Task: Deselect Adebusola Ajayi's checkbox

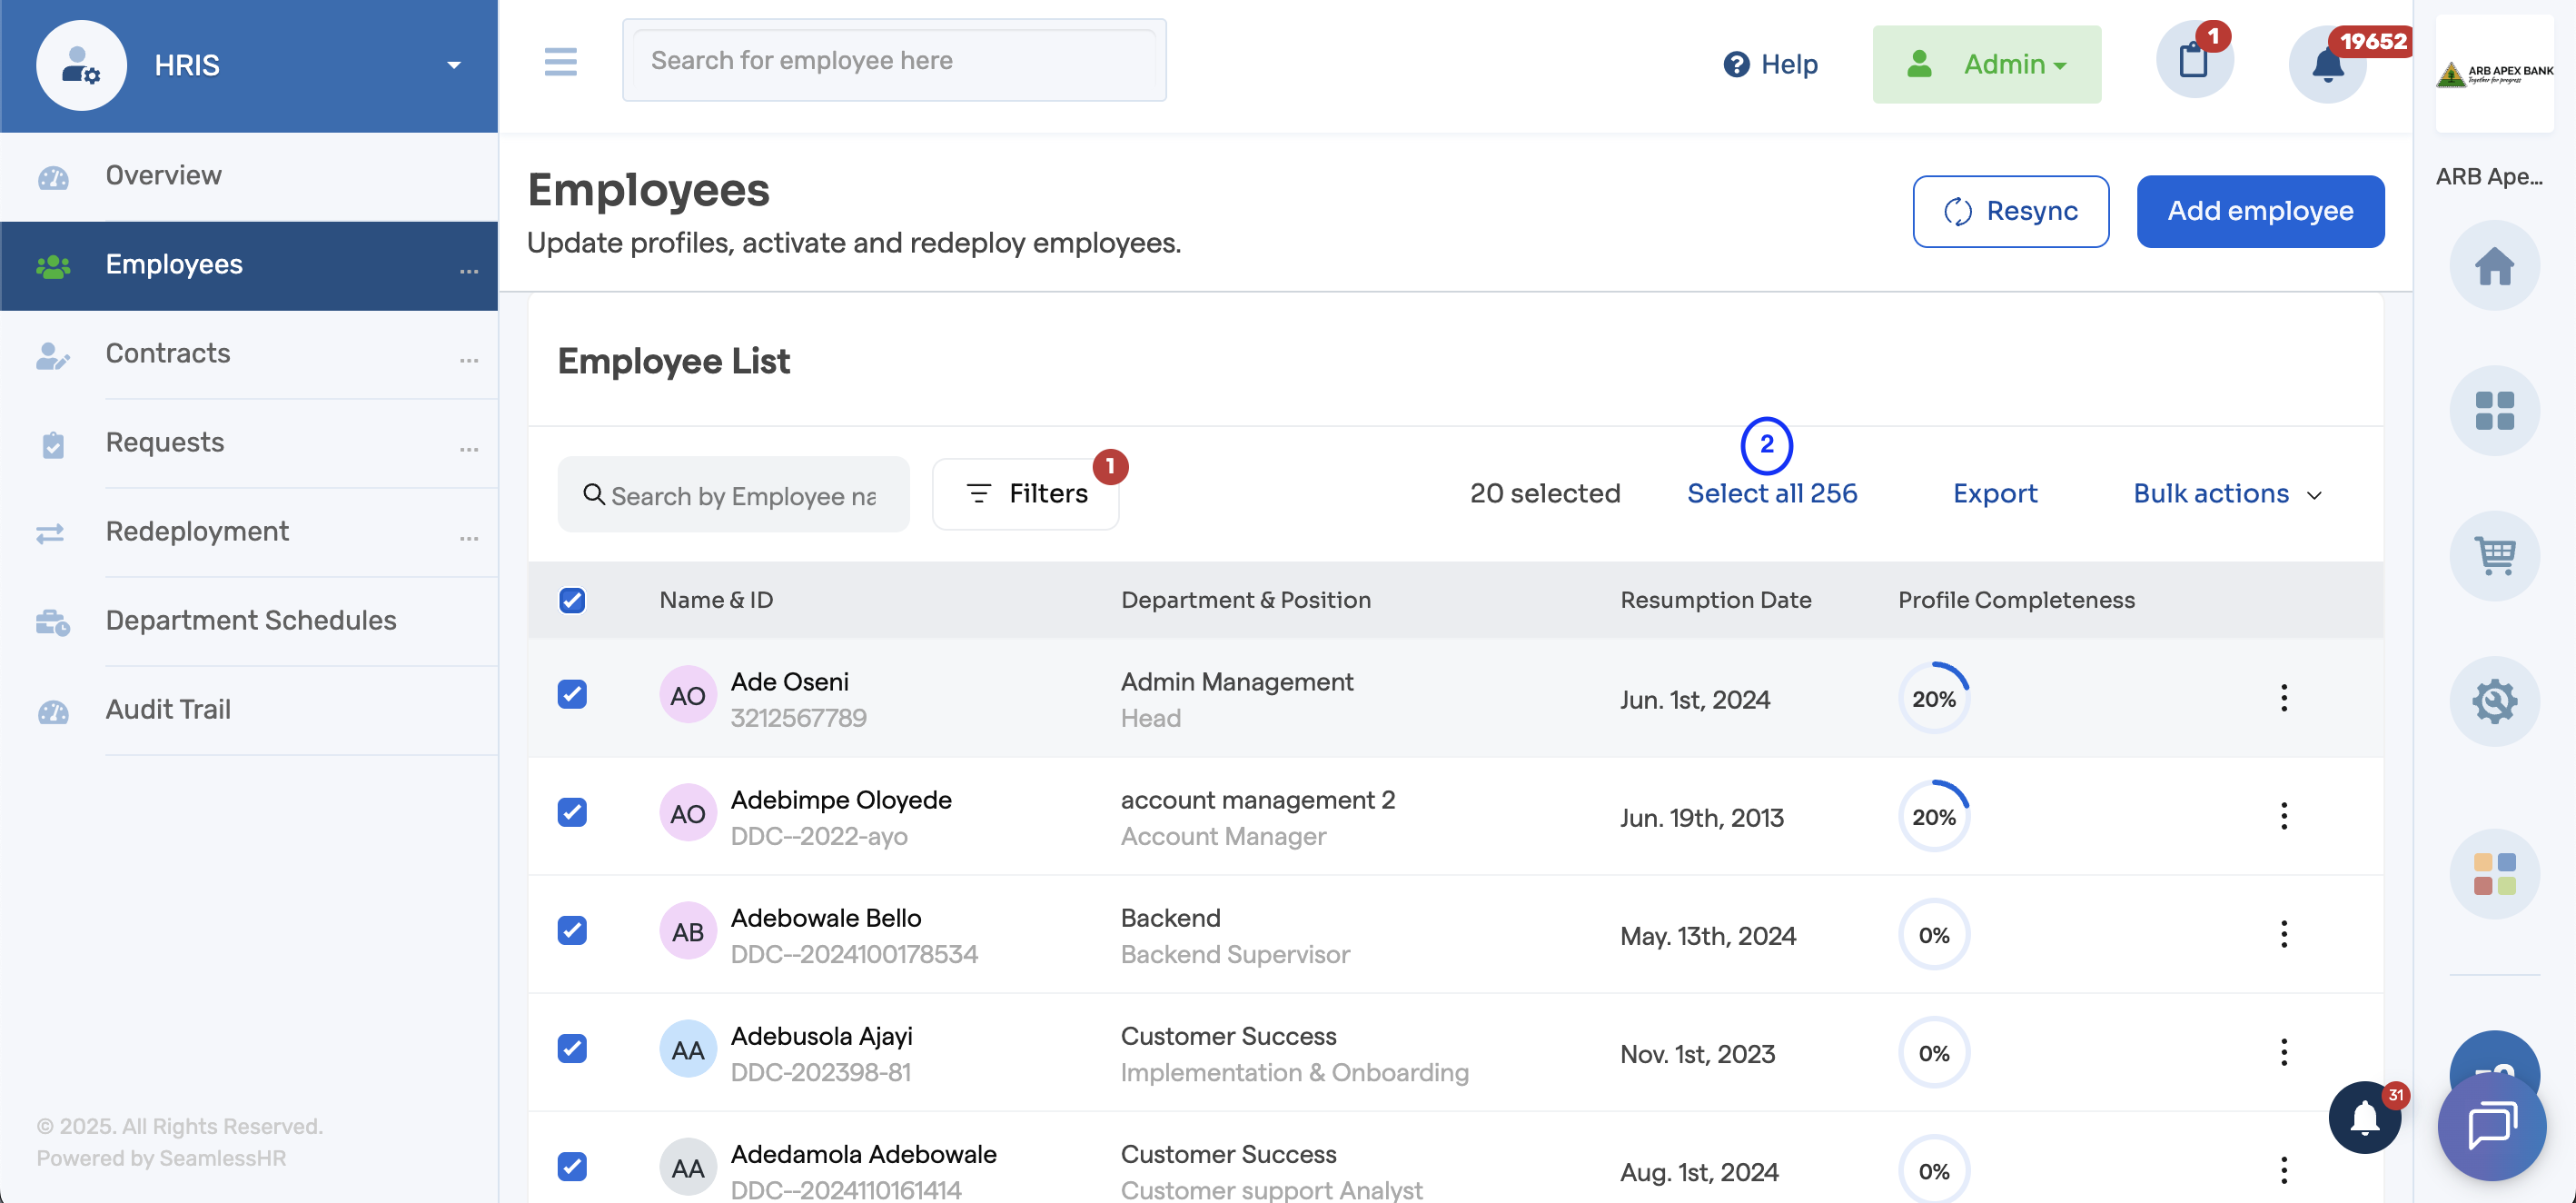Action: [x=572, y=1048]
